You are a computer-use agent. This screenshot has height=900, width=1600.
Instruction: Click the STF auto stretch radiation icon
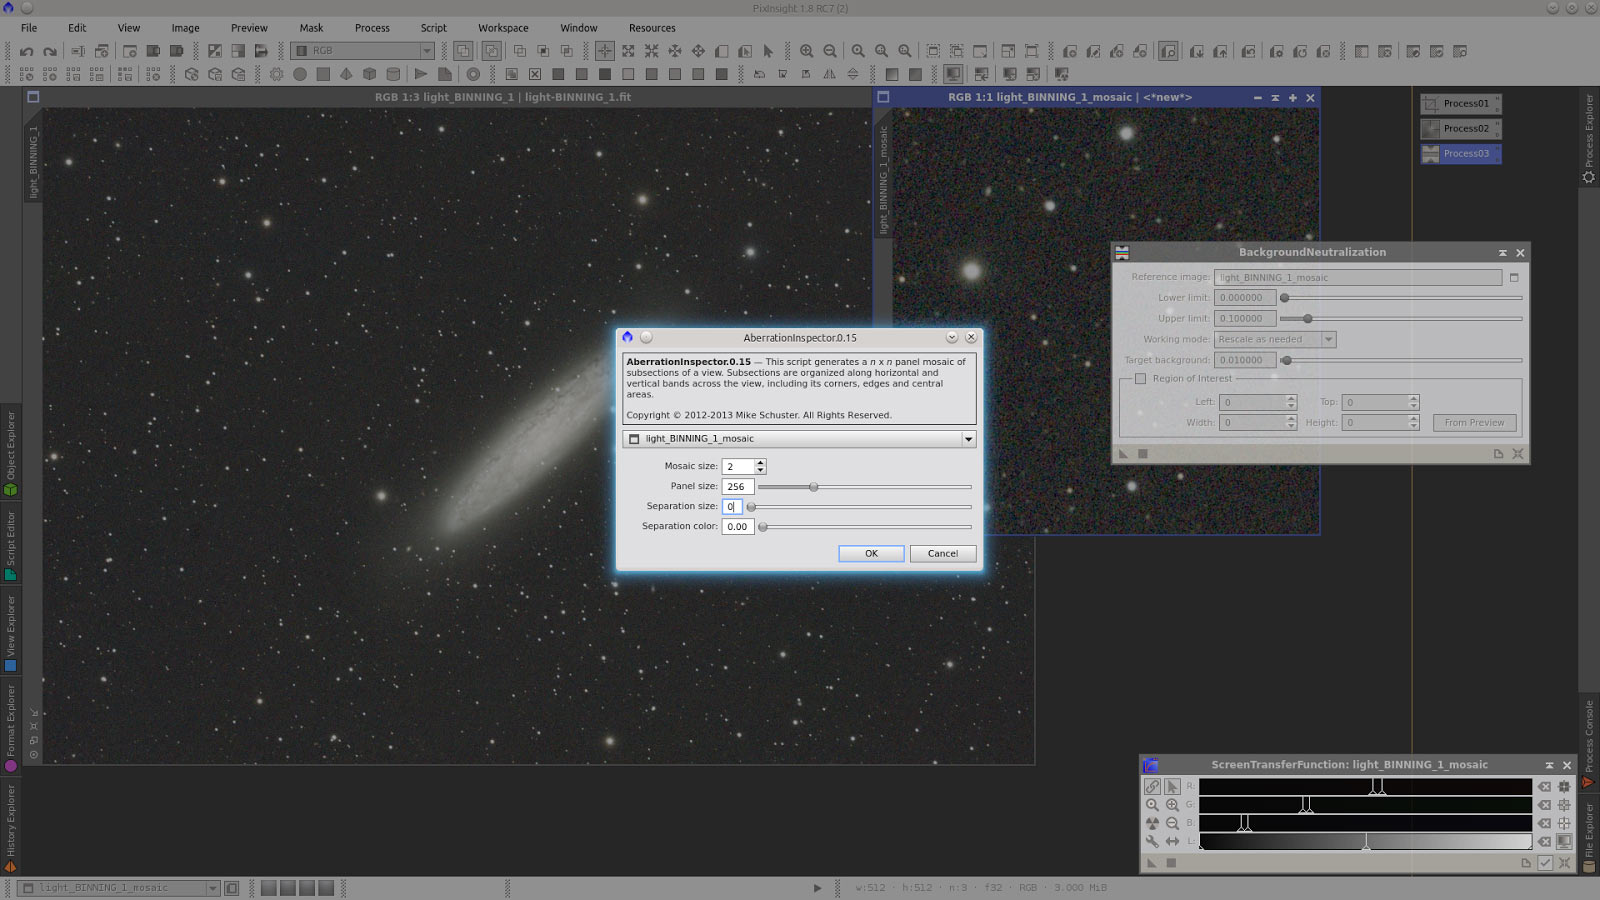pos(1153,823)
